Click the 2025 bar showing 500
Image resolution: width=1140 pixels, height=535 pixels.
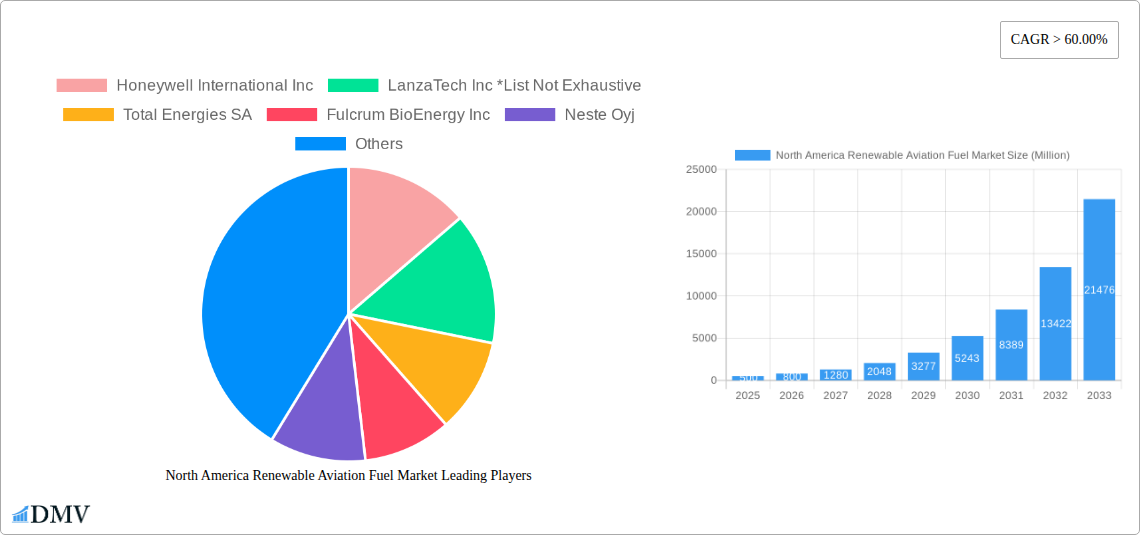pos(748,378)
